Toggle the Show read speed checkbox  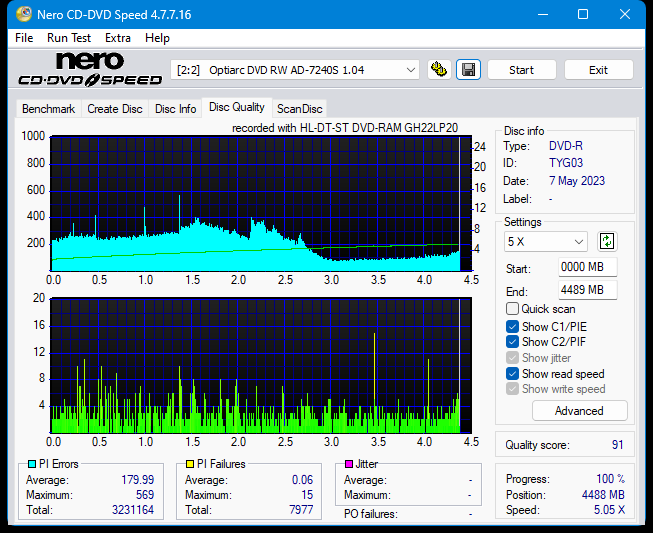[513, 374]
